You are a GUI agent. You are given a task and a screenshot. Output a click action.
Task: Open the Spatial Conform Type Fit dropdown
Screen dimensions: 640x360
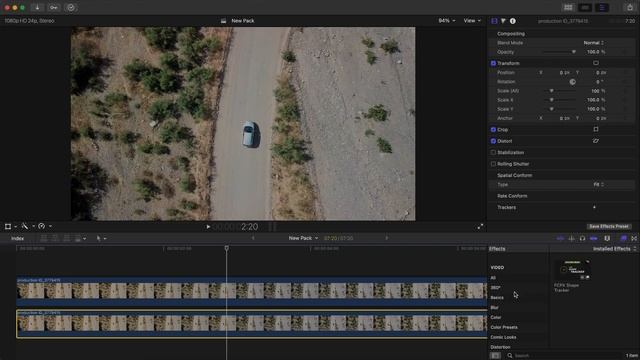(x=598, y=184)
